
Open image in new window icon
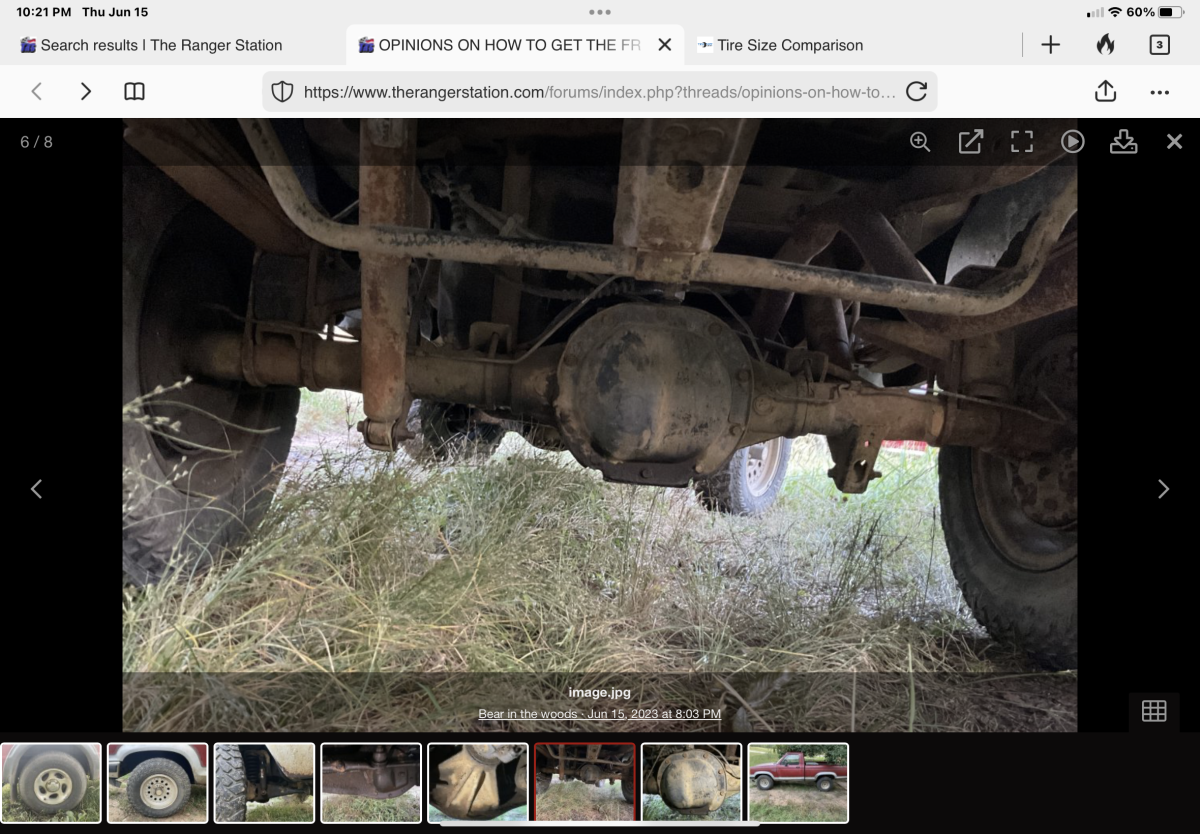point(970,142)
